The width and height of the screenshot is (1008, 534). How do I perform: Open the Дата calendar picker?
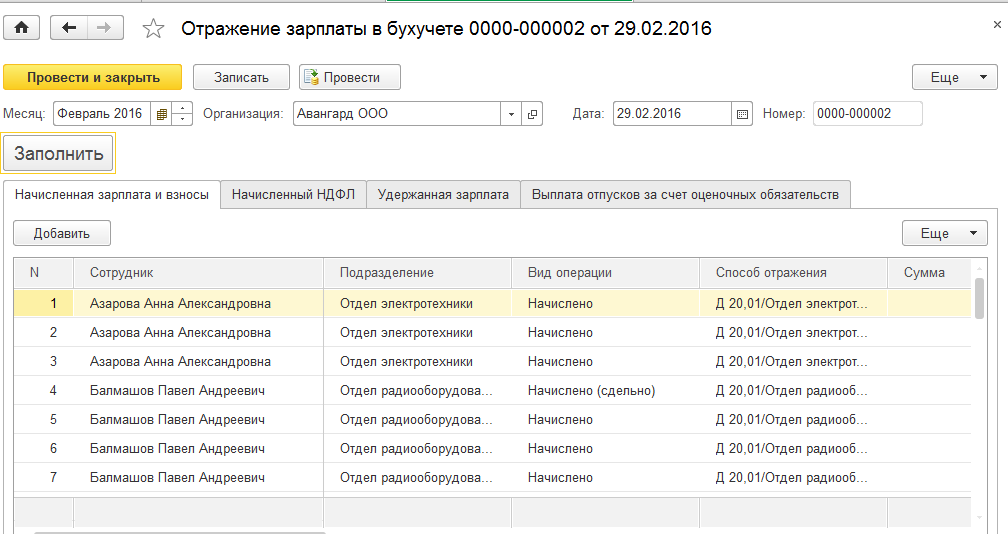click(742, 114)
